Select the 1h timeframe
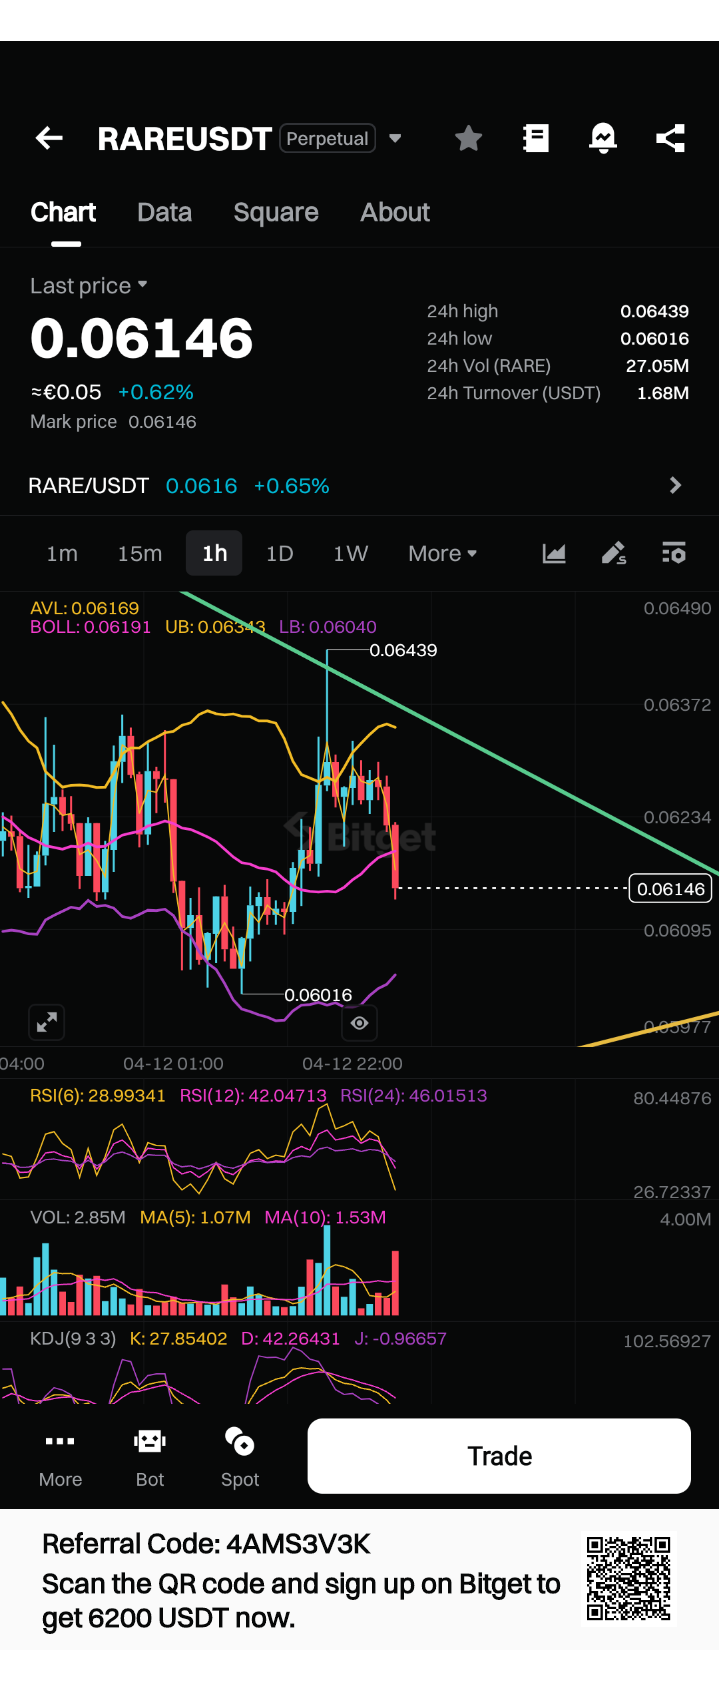This screenshot has width=719, height=1690. [214, 553]
